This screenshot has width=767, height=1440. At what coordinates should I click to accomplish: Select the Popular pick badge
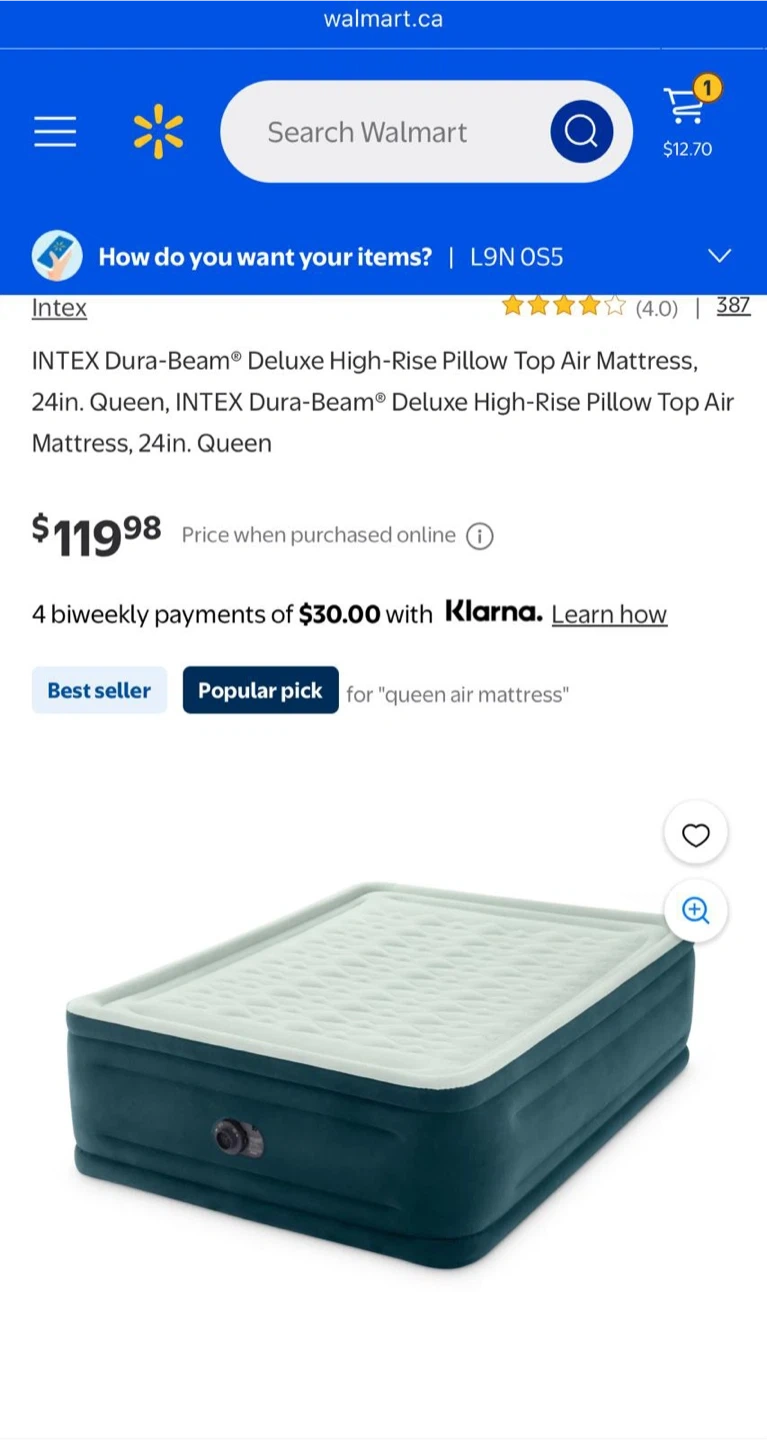pyautogui.click(x=260, y=690)
